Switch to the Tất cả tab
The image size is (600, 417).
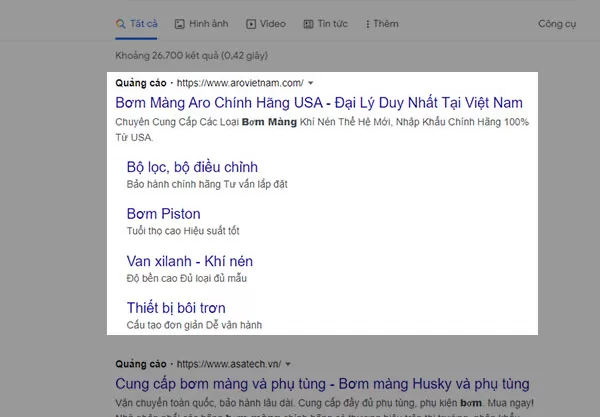pos(136,24)
